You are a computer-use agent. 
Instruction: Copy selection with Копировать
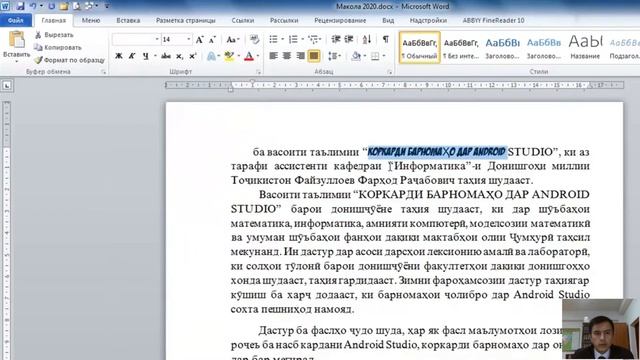click(x=58, y=47)
